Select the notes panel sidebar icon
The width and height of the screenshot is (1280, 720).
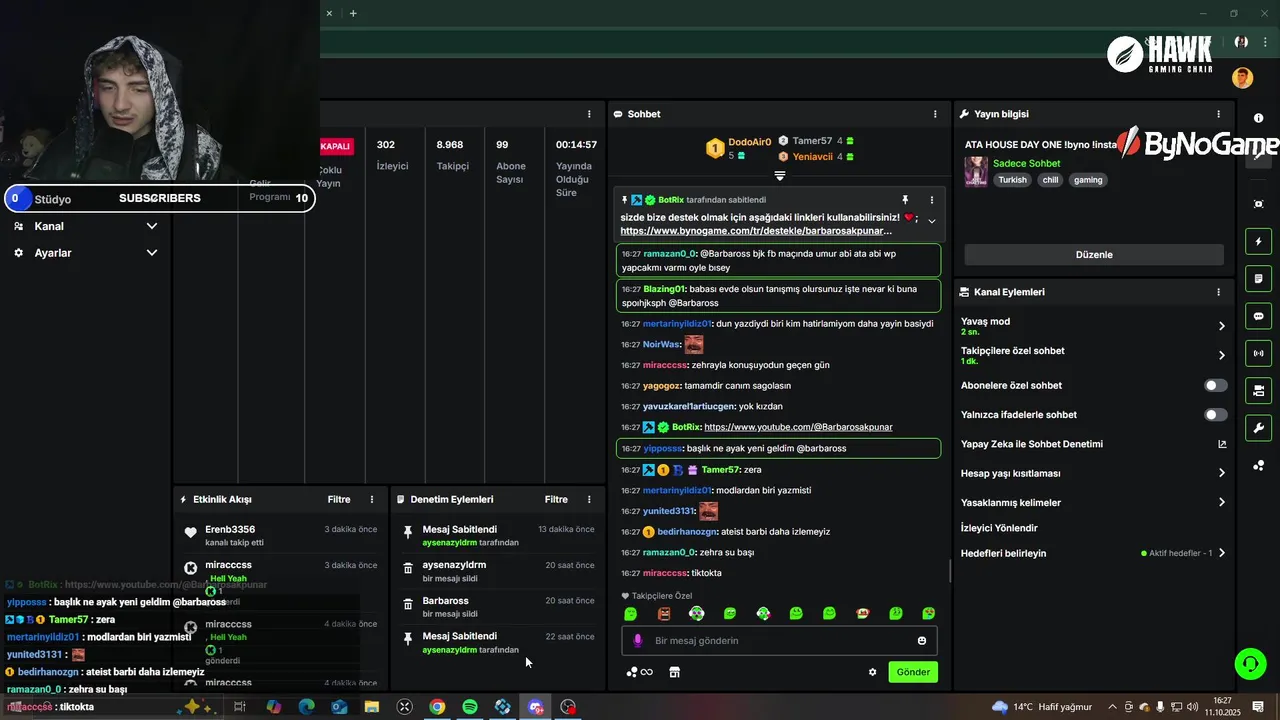[1258, 278]
